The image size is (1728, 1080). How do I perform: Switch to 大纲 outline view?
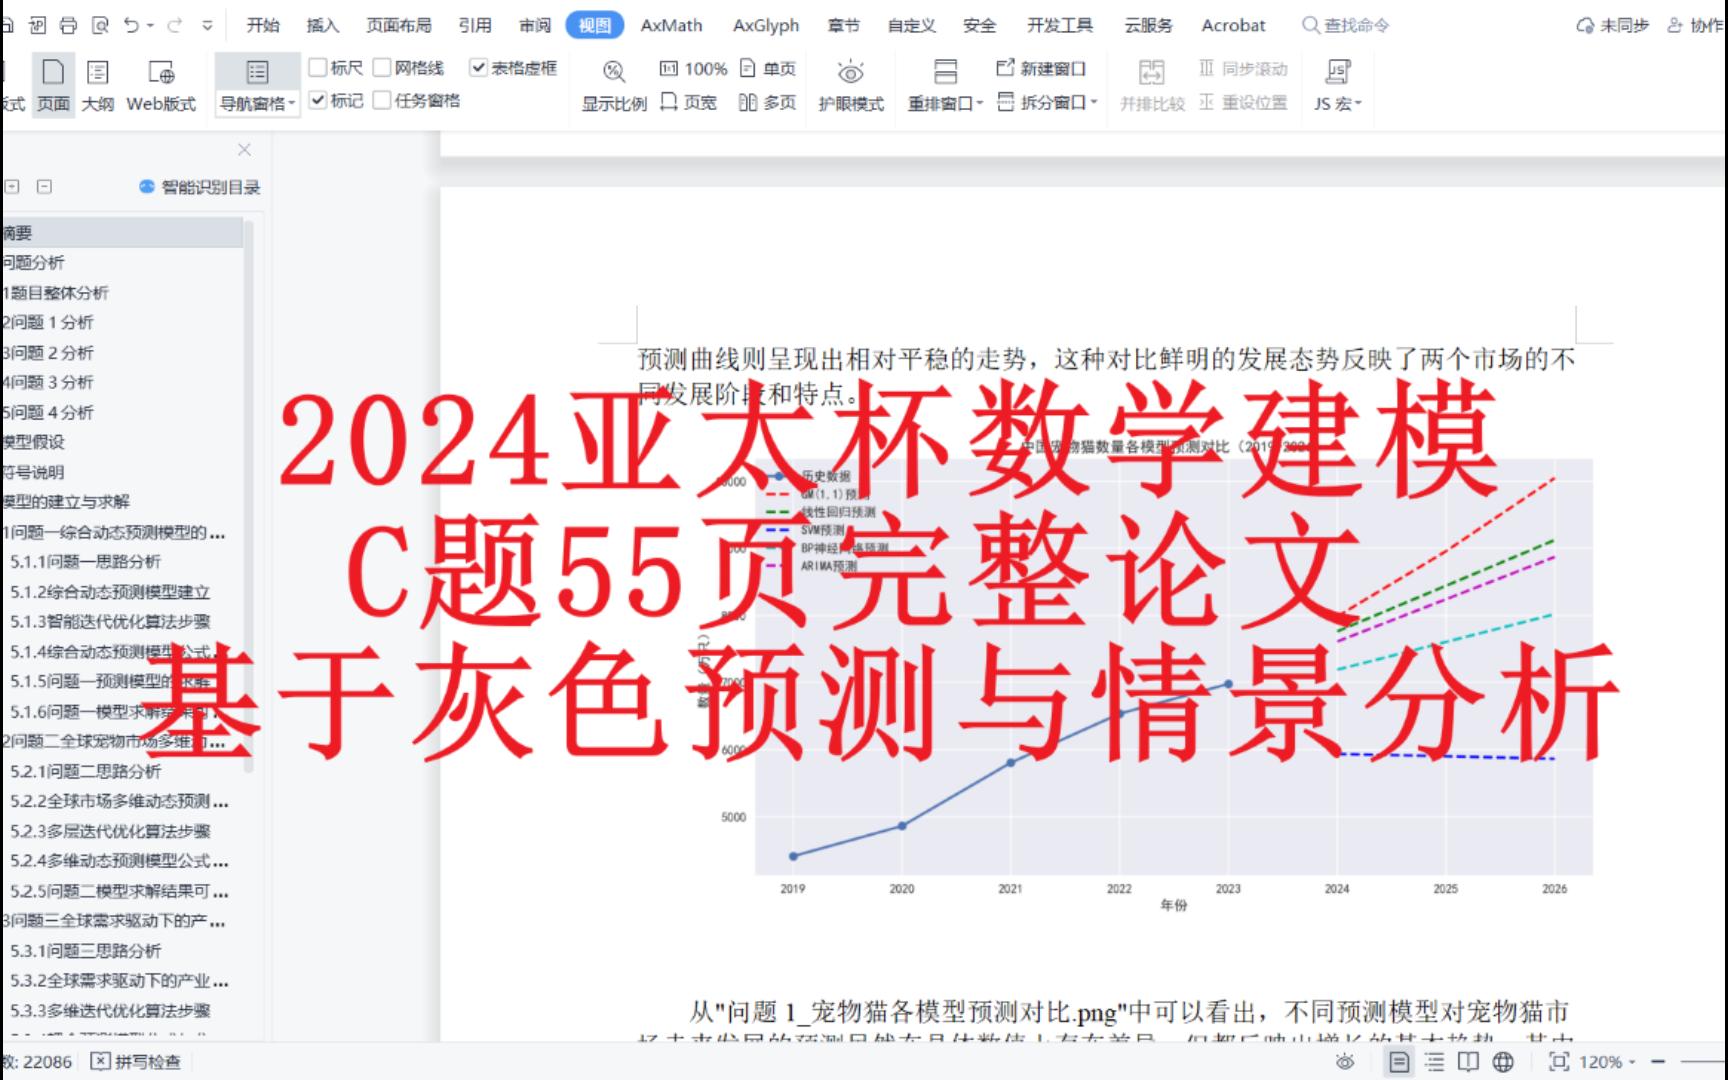[x=97, y=85]
